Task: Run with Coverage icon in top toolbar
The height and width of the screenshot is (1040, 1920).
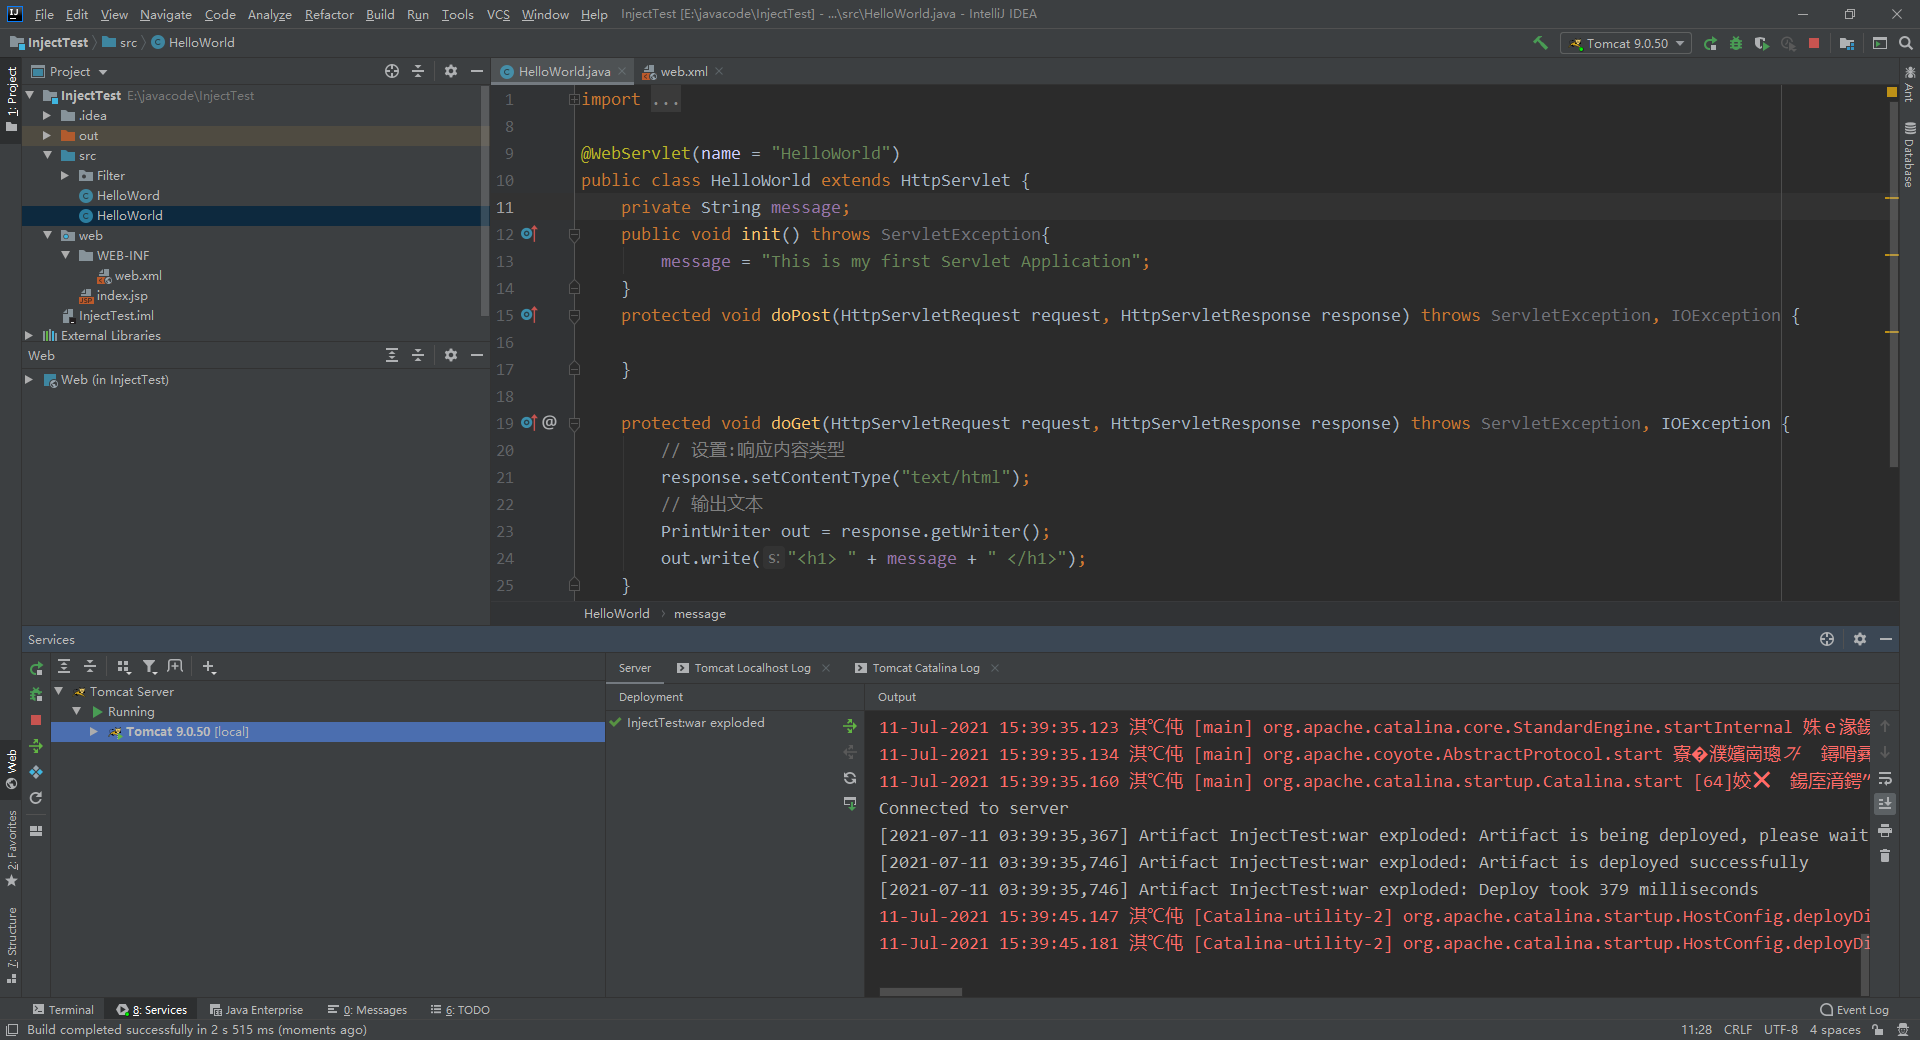Action: tap(1762, 43)
